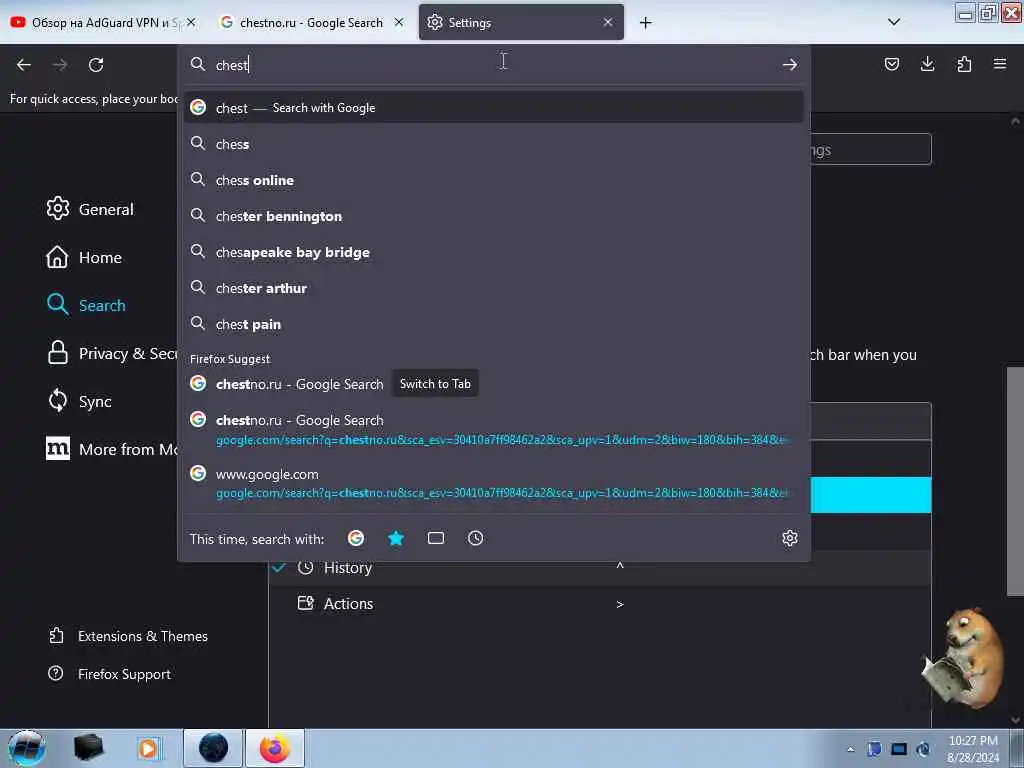1024x768 pixels.
Task: Select the 'chester arthur' suggestion
Action: tap(493, 288)
